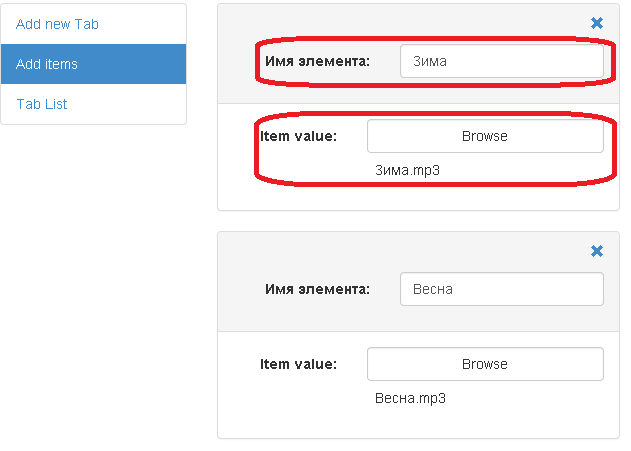Click the Item value label in the Зима card
The height and width of the screenshot is (451, 631).
click(x=298, y=136)
